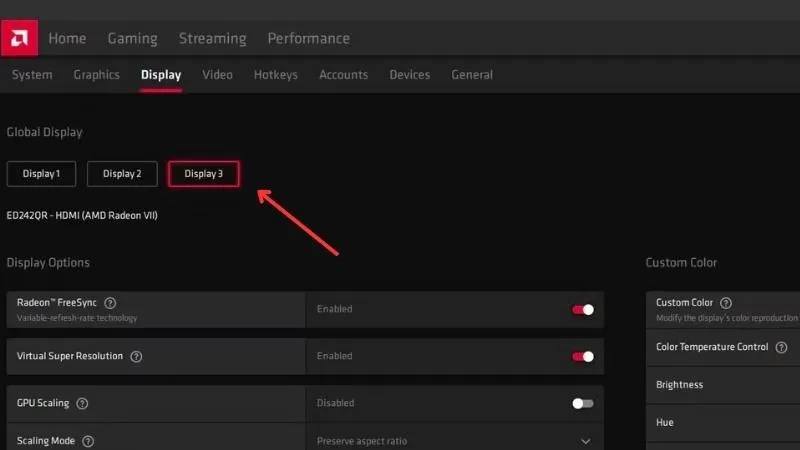Image resolution: width=800 pixels, height=450 pixels.
Task: Show Color Temperature Control help icon
Action: pos(781,347)
